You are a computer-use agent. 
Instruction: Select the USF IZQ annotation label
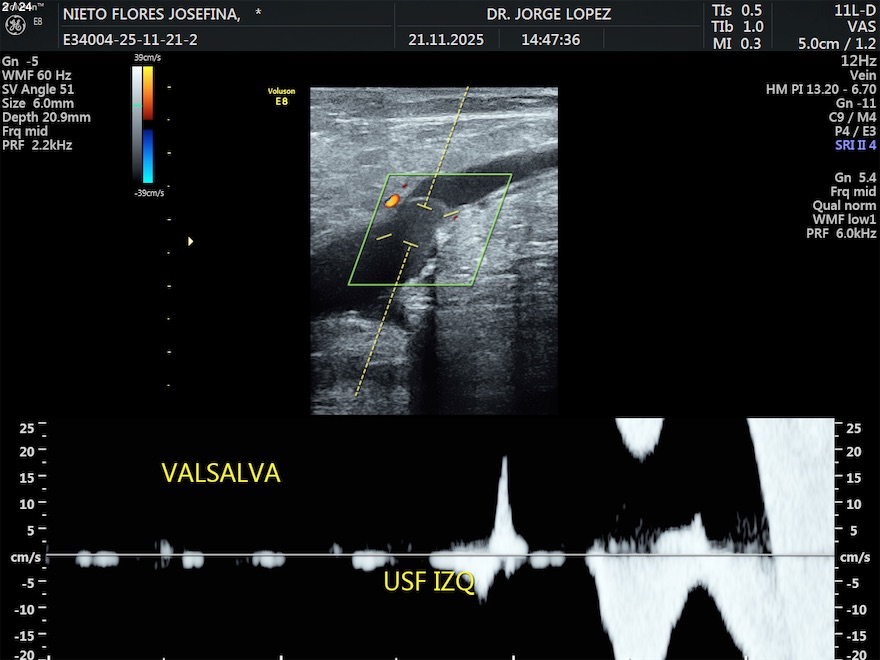click(428, 582)
